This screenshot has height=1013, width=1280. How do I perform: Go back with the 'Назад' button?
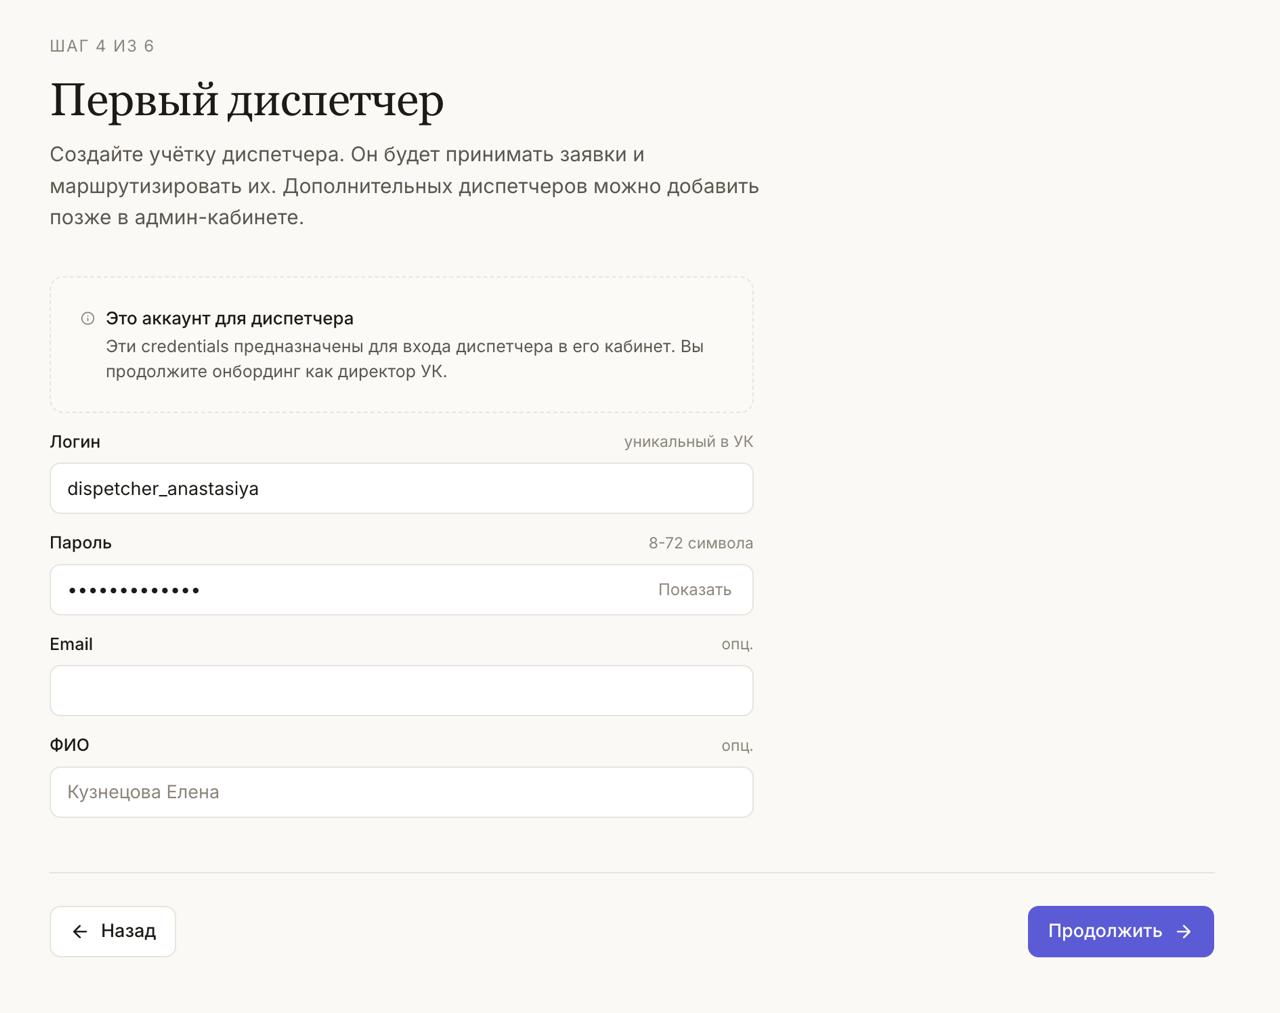(113, 931)
